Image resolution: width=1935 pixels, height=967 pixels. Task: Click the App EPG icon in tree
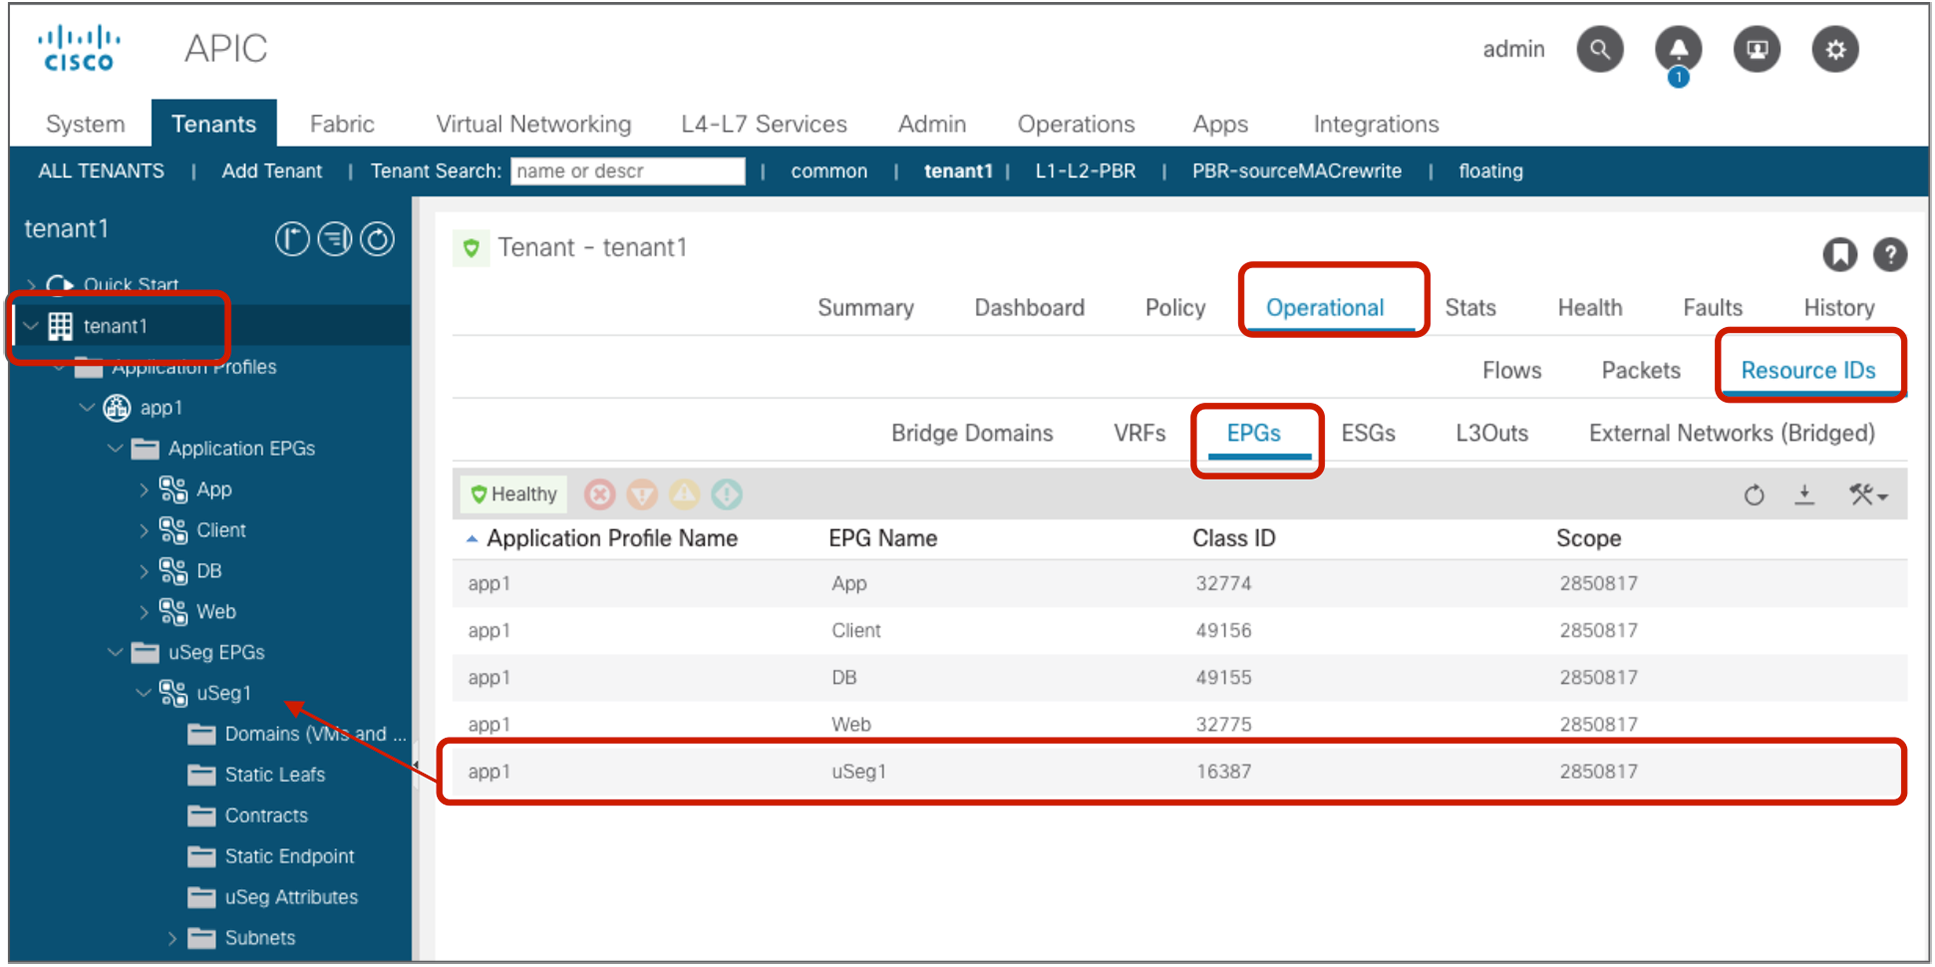click(173, 490)
